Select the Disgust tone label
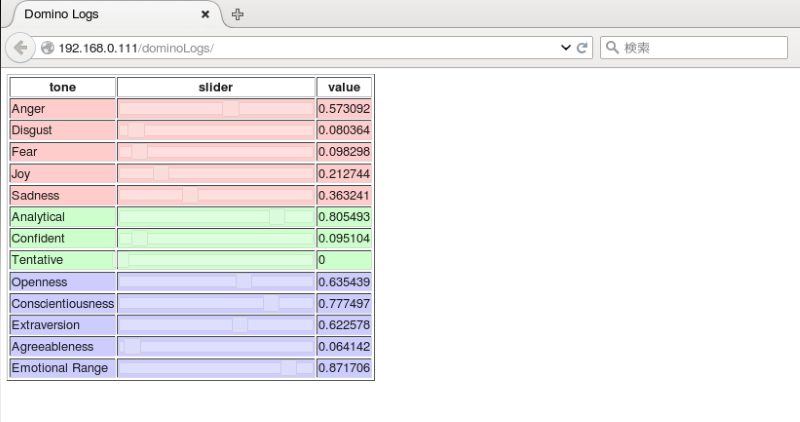 point(32,130)
